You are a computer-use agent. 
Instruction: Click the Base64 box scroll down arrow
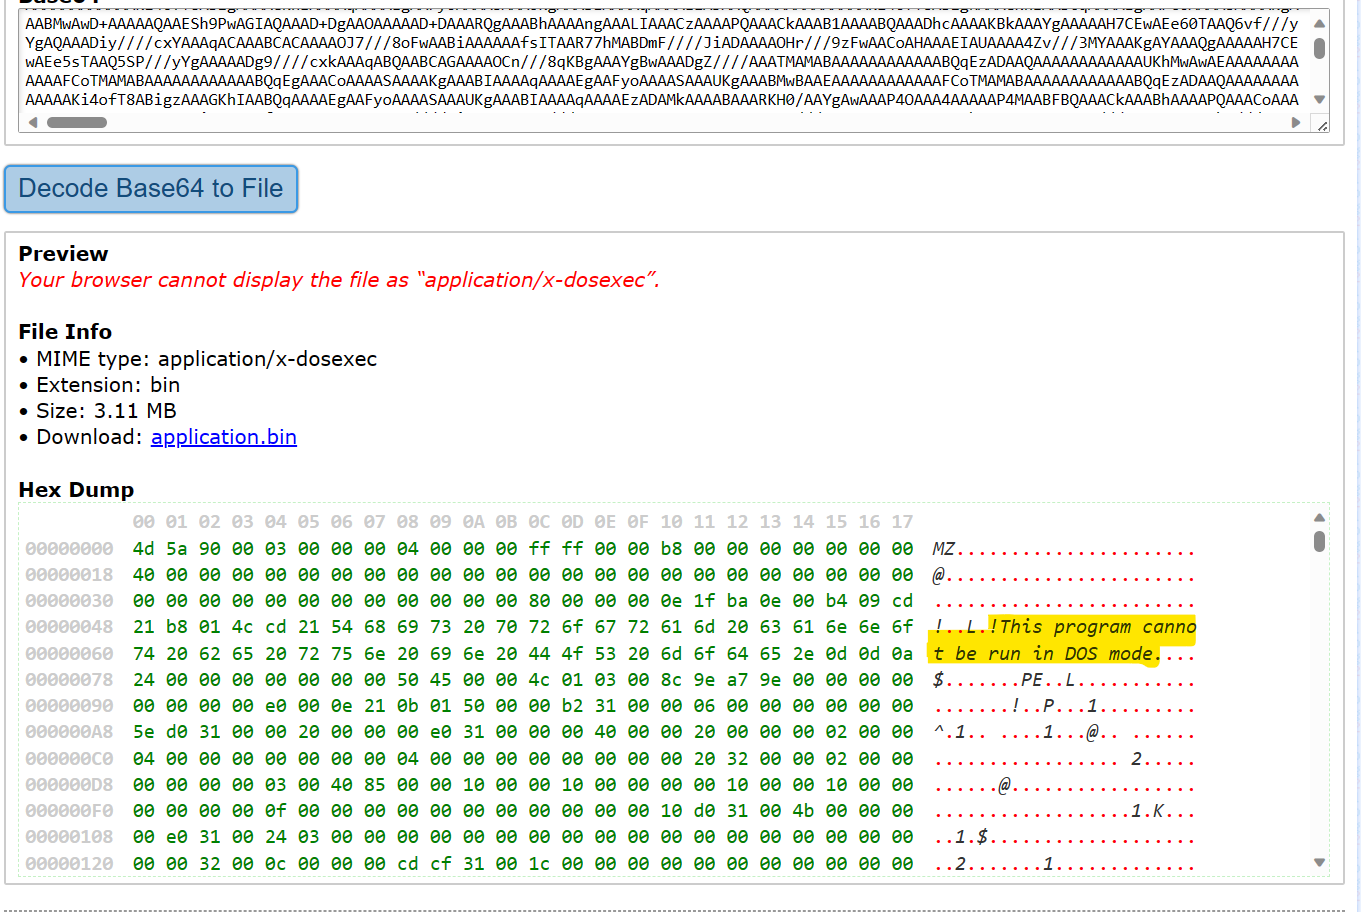1319,99
